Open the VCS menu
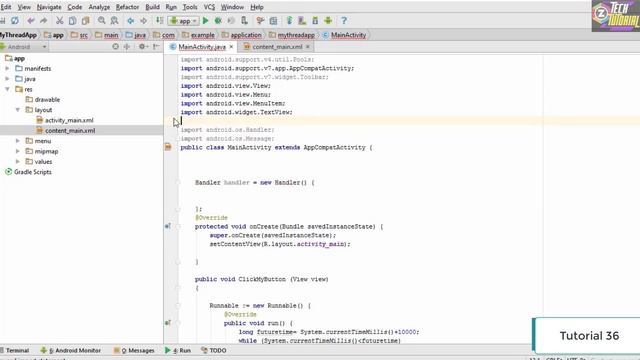The width and height of the screenshot is (640, 360). pyautogui.click(x=209, y=7)
